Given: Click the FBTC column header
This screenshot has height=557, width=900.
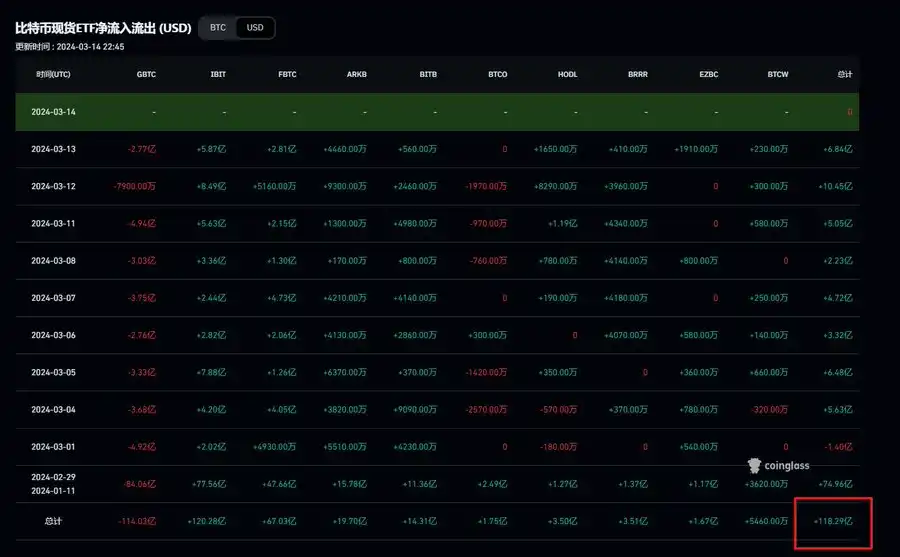Looking at the screenshot, I should (x=287, y=75).
